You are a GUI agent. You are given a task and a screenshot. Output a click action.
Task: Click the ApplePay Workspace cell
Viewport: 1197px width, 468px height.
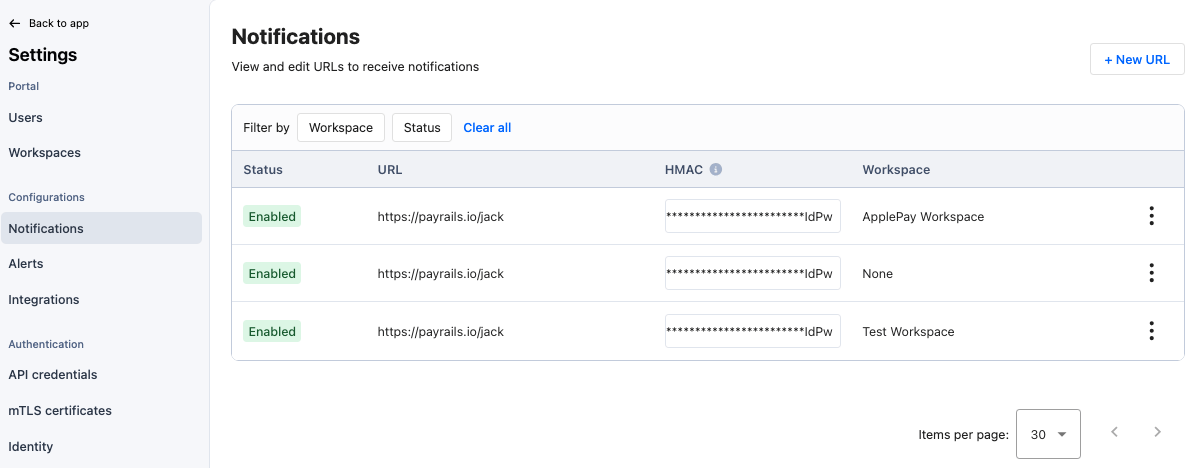(923, 217)
